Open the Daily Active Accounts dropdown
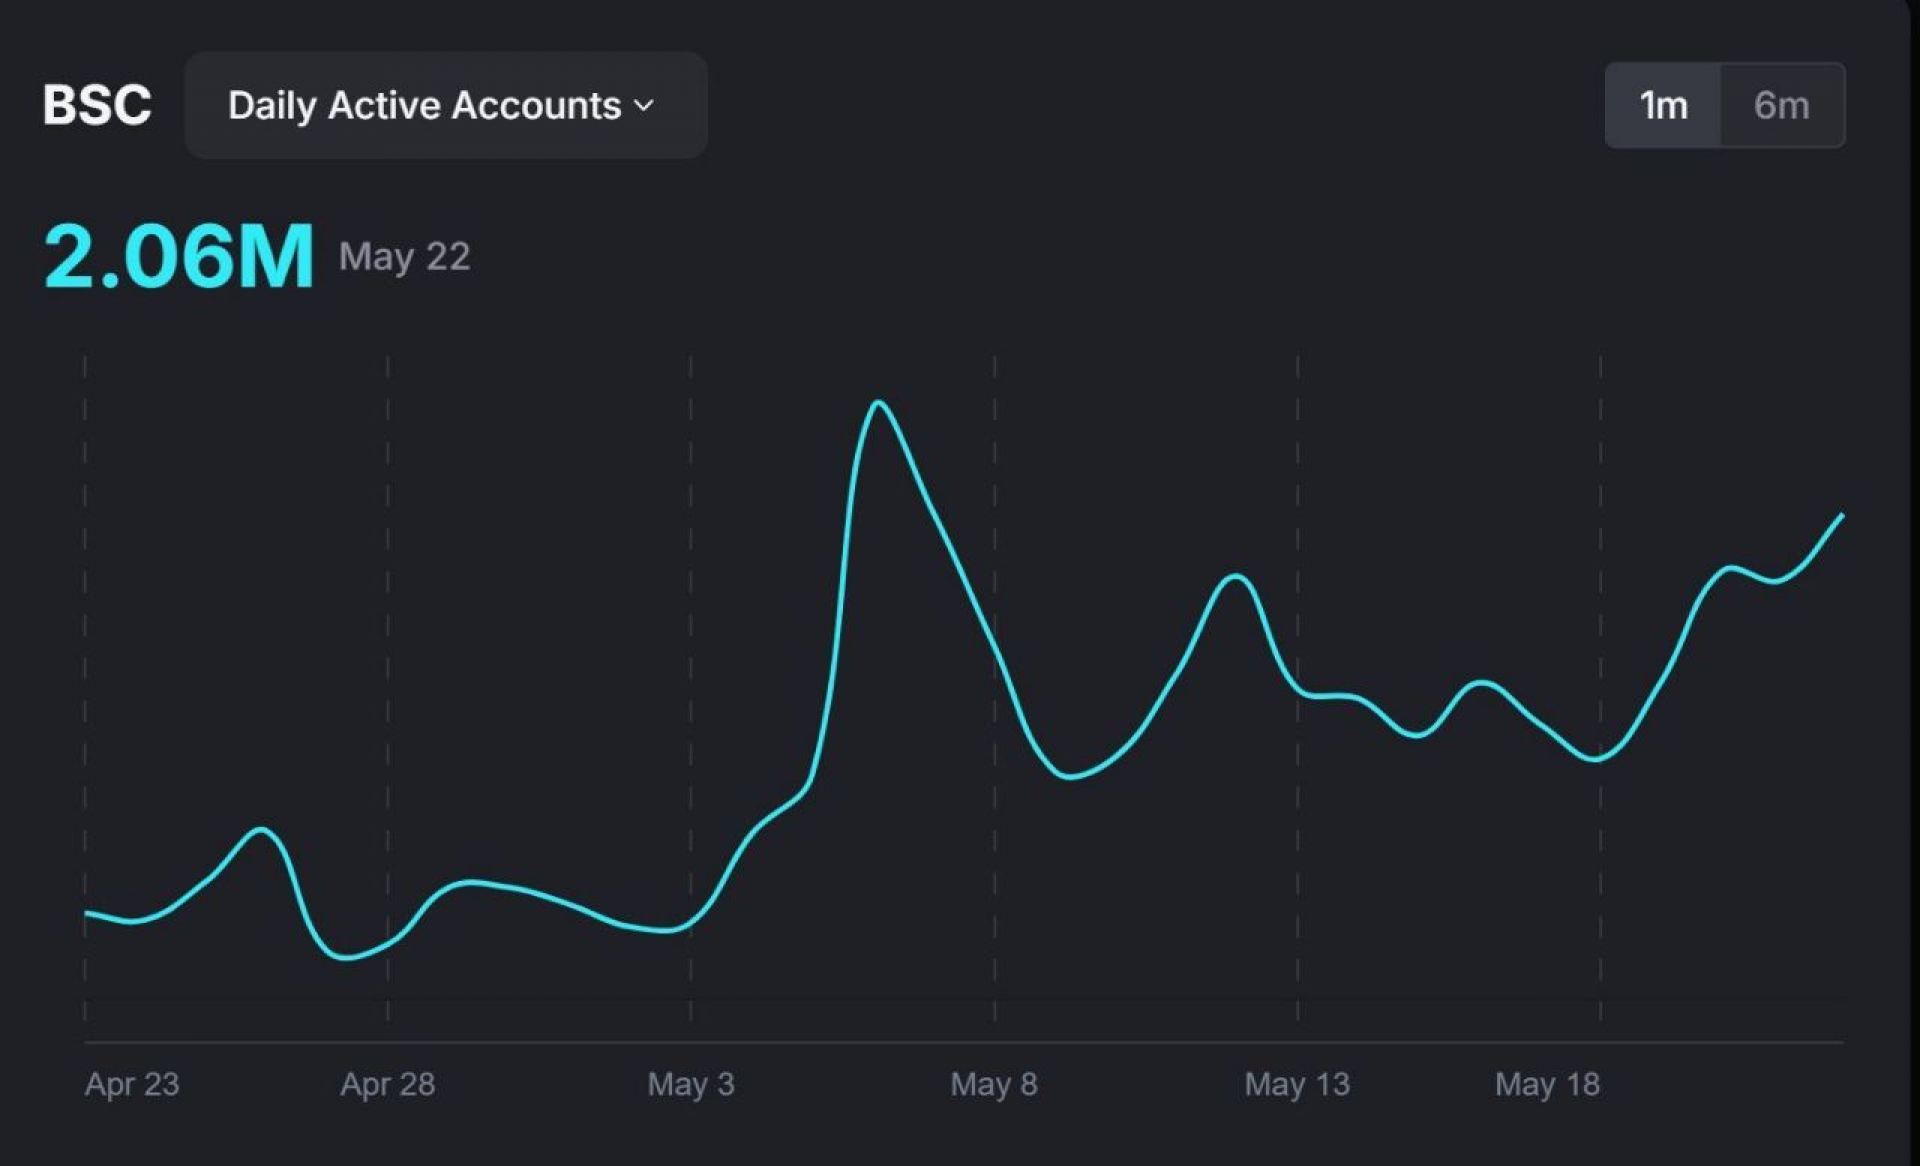The image size is (1920, 1166). pos(445,105)
